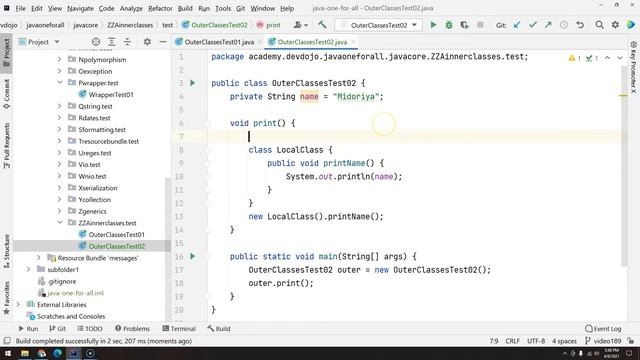
Task: Hide the Project panel with minus icon
Action: pyautogui.click(x=162, y=42)
